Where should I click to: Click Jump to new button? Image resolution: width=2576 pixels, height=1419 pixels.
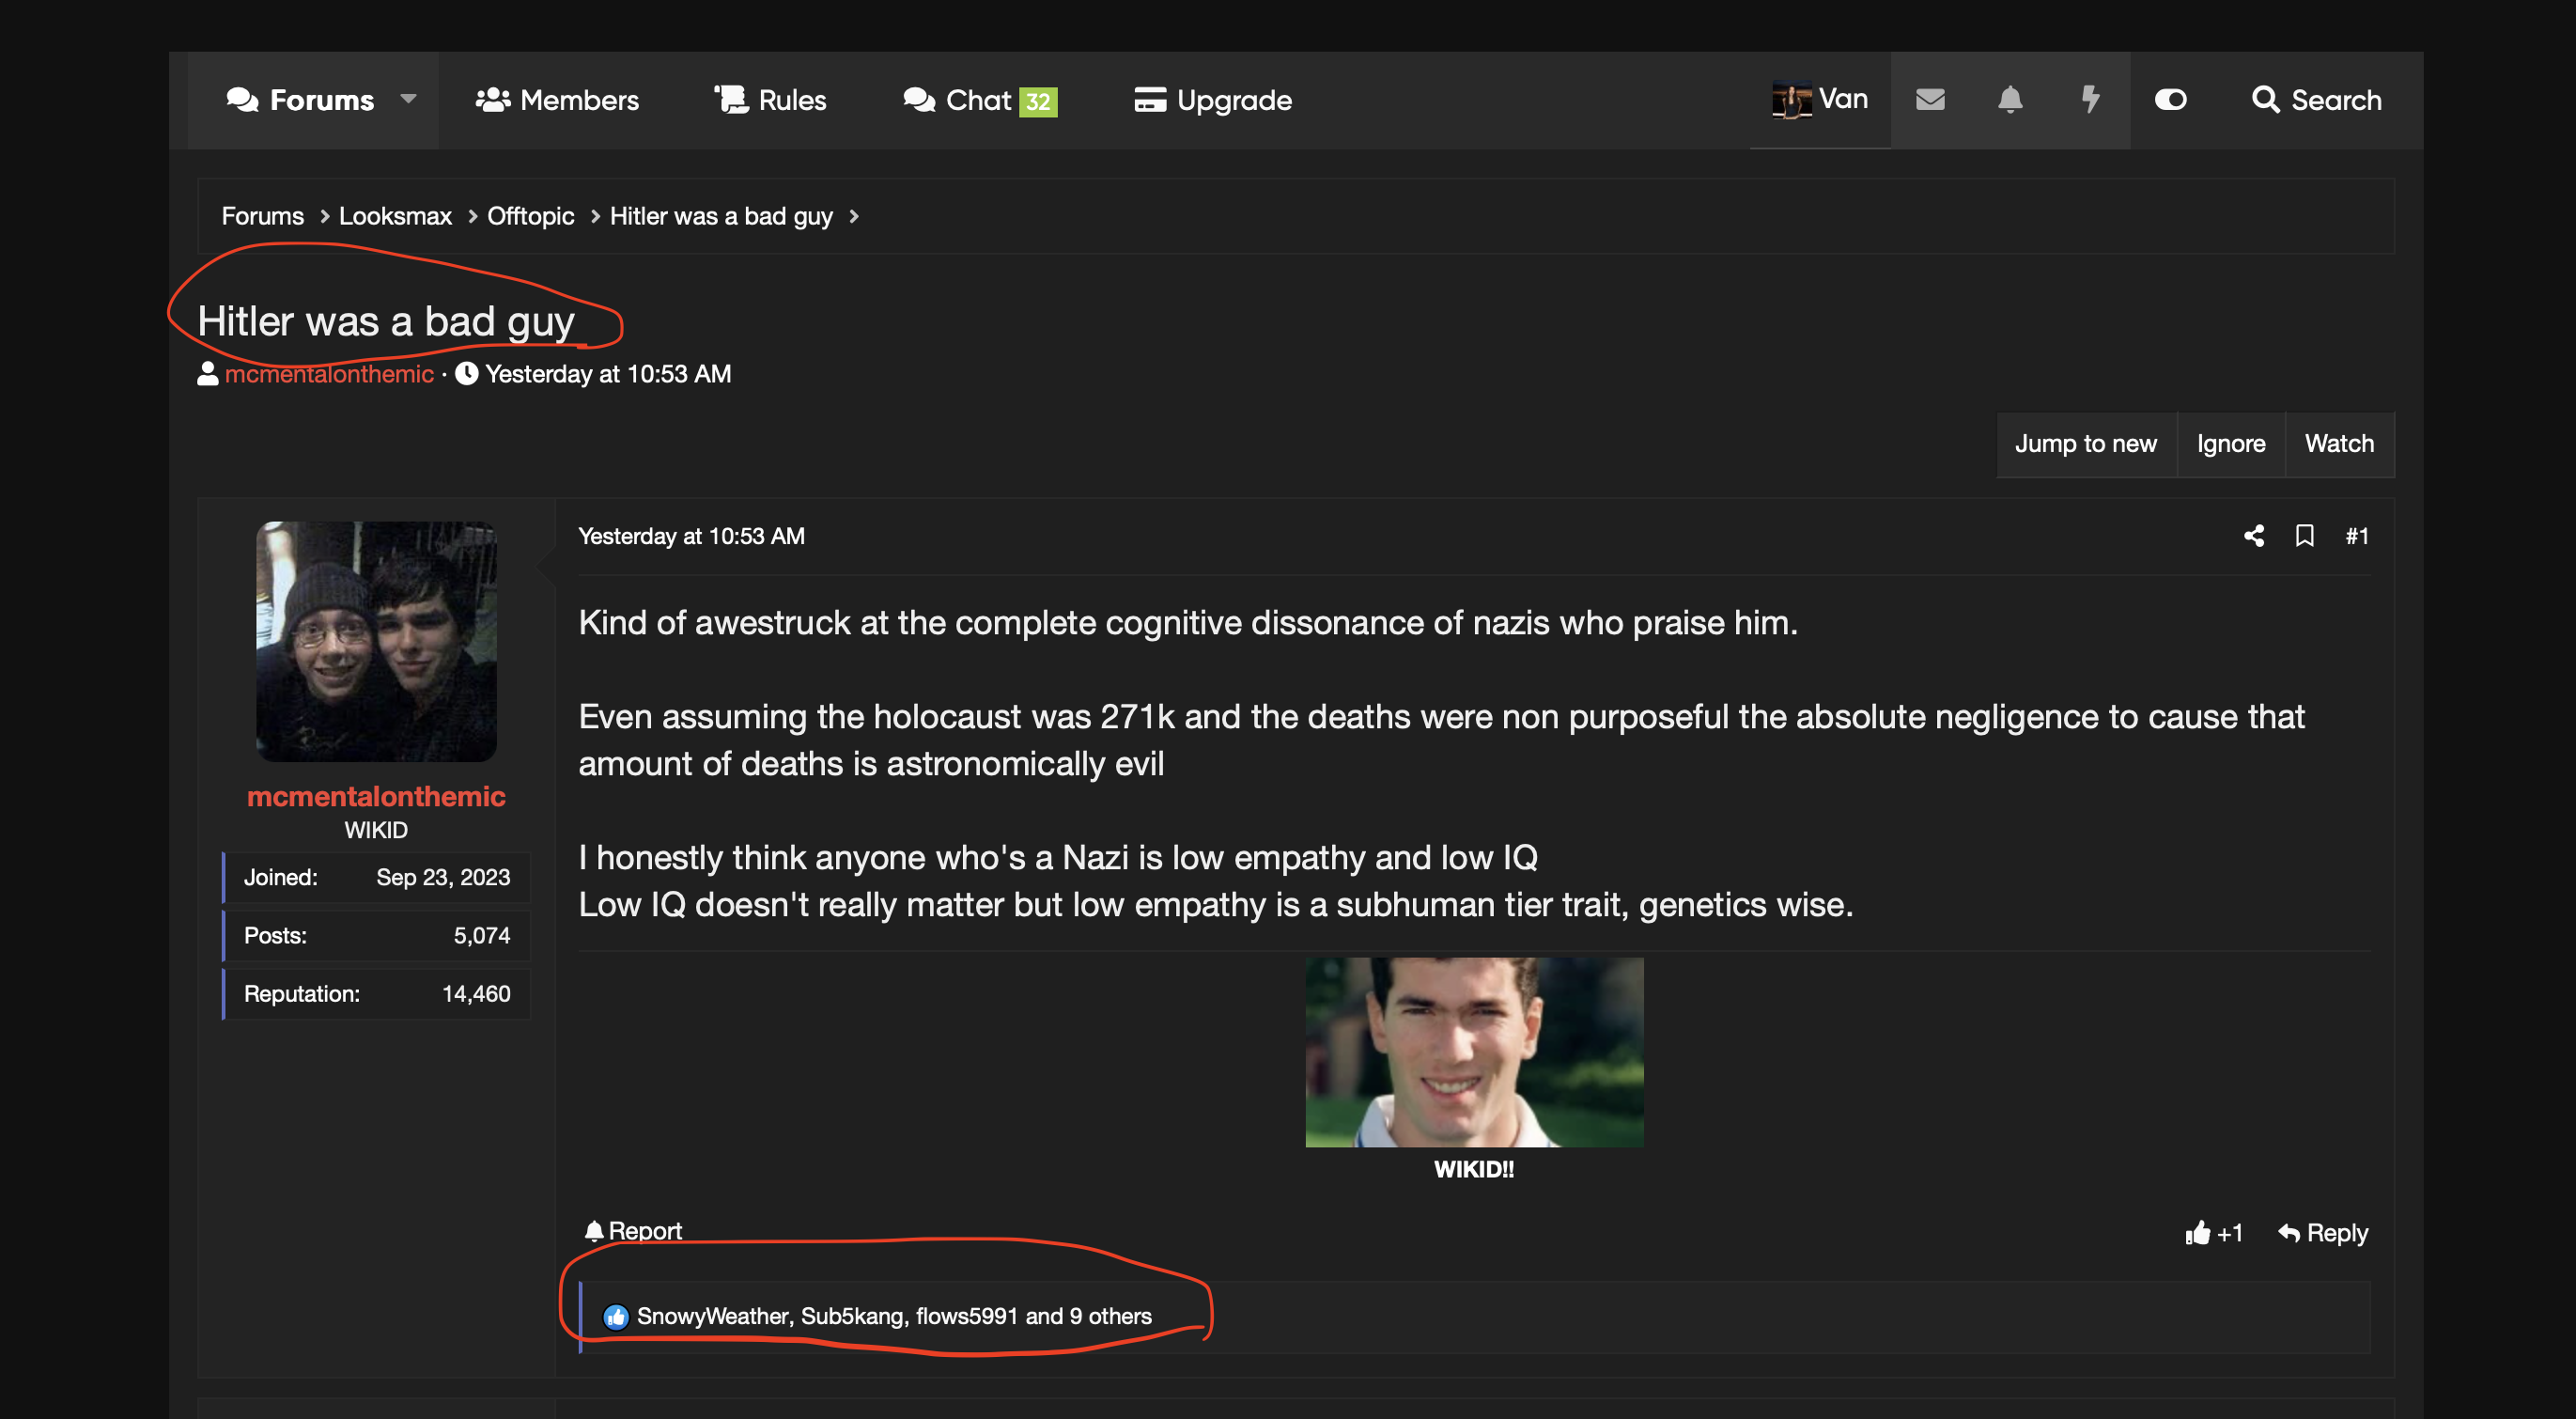[x=2085, y=444]
